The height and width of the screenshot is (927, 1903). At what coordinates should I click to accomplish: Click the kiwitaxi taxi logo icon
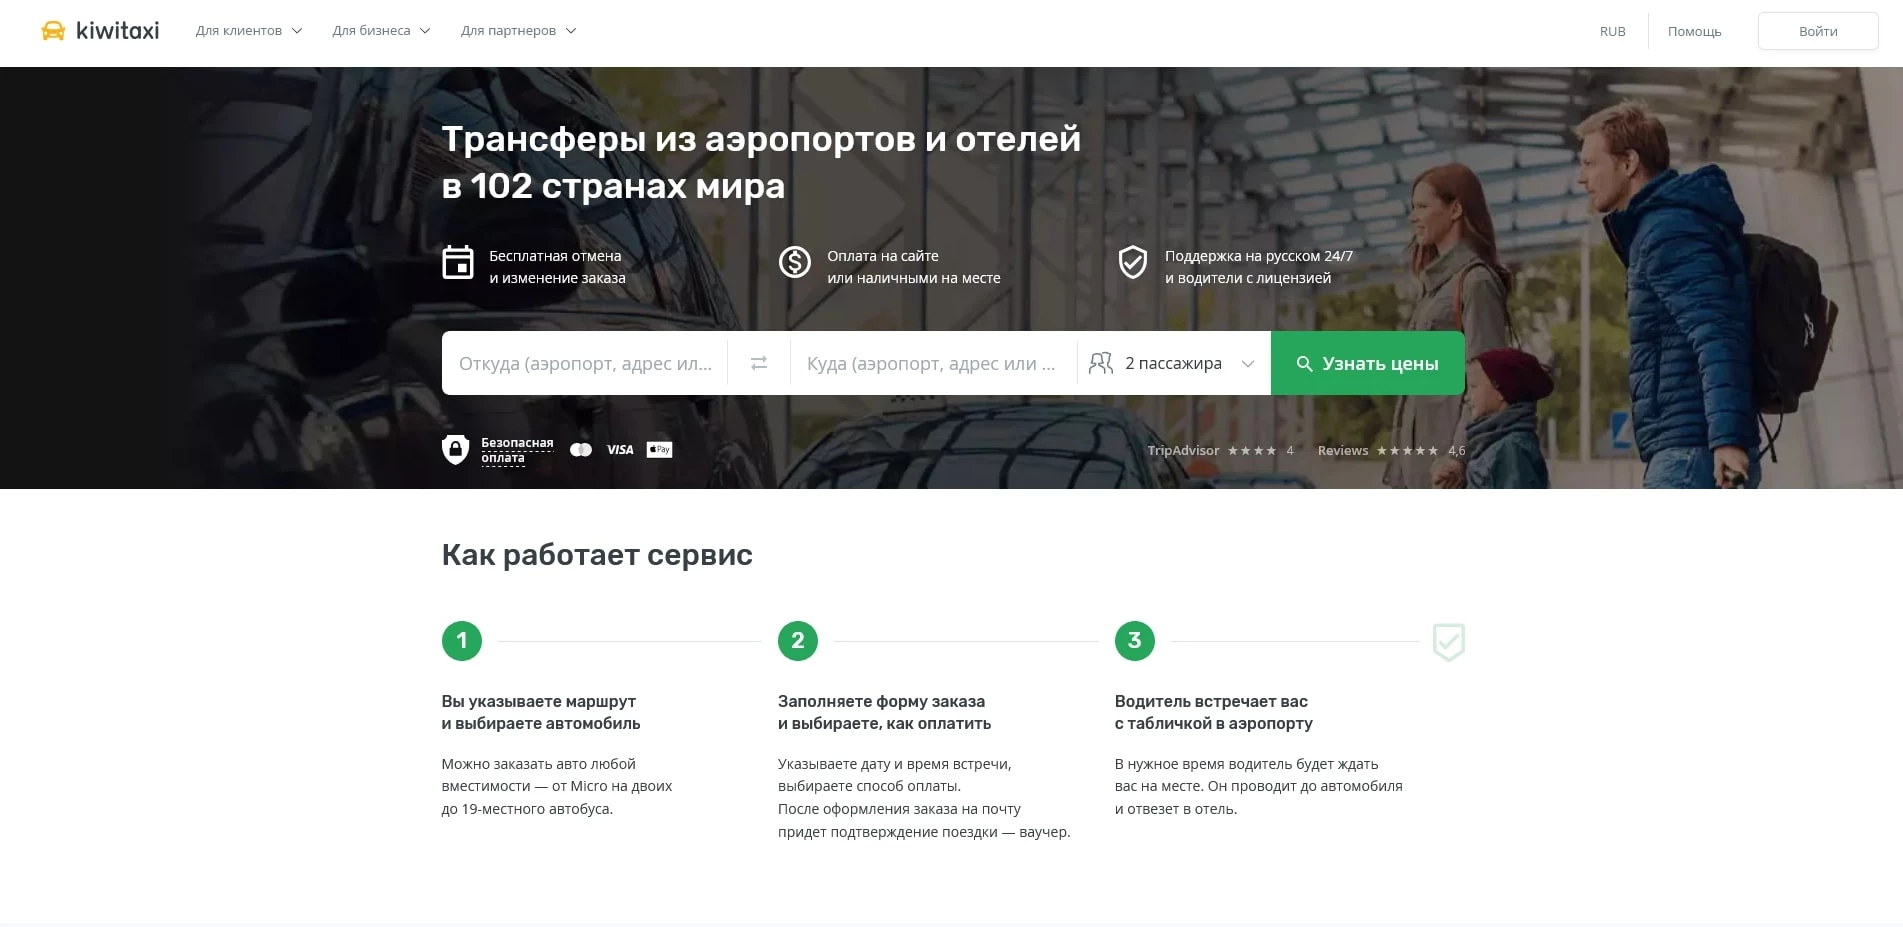(x=52, y=30)
